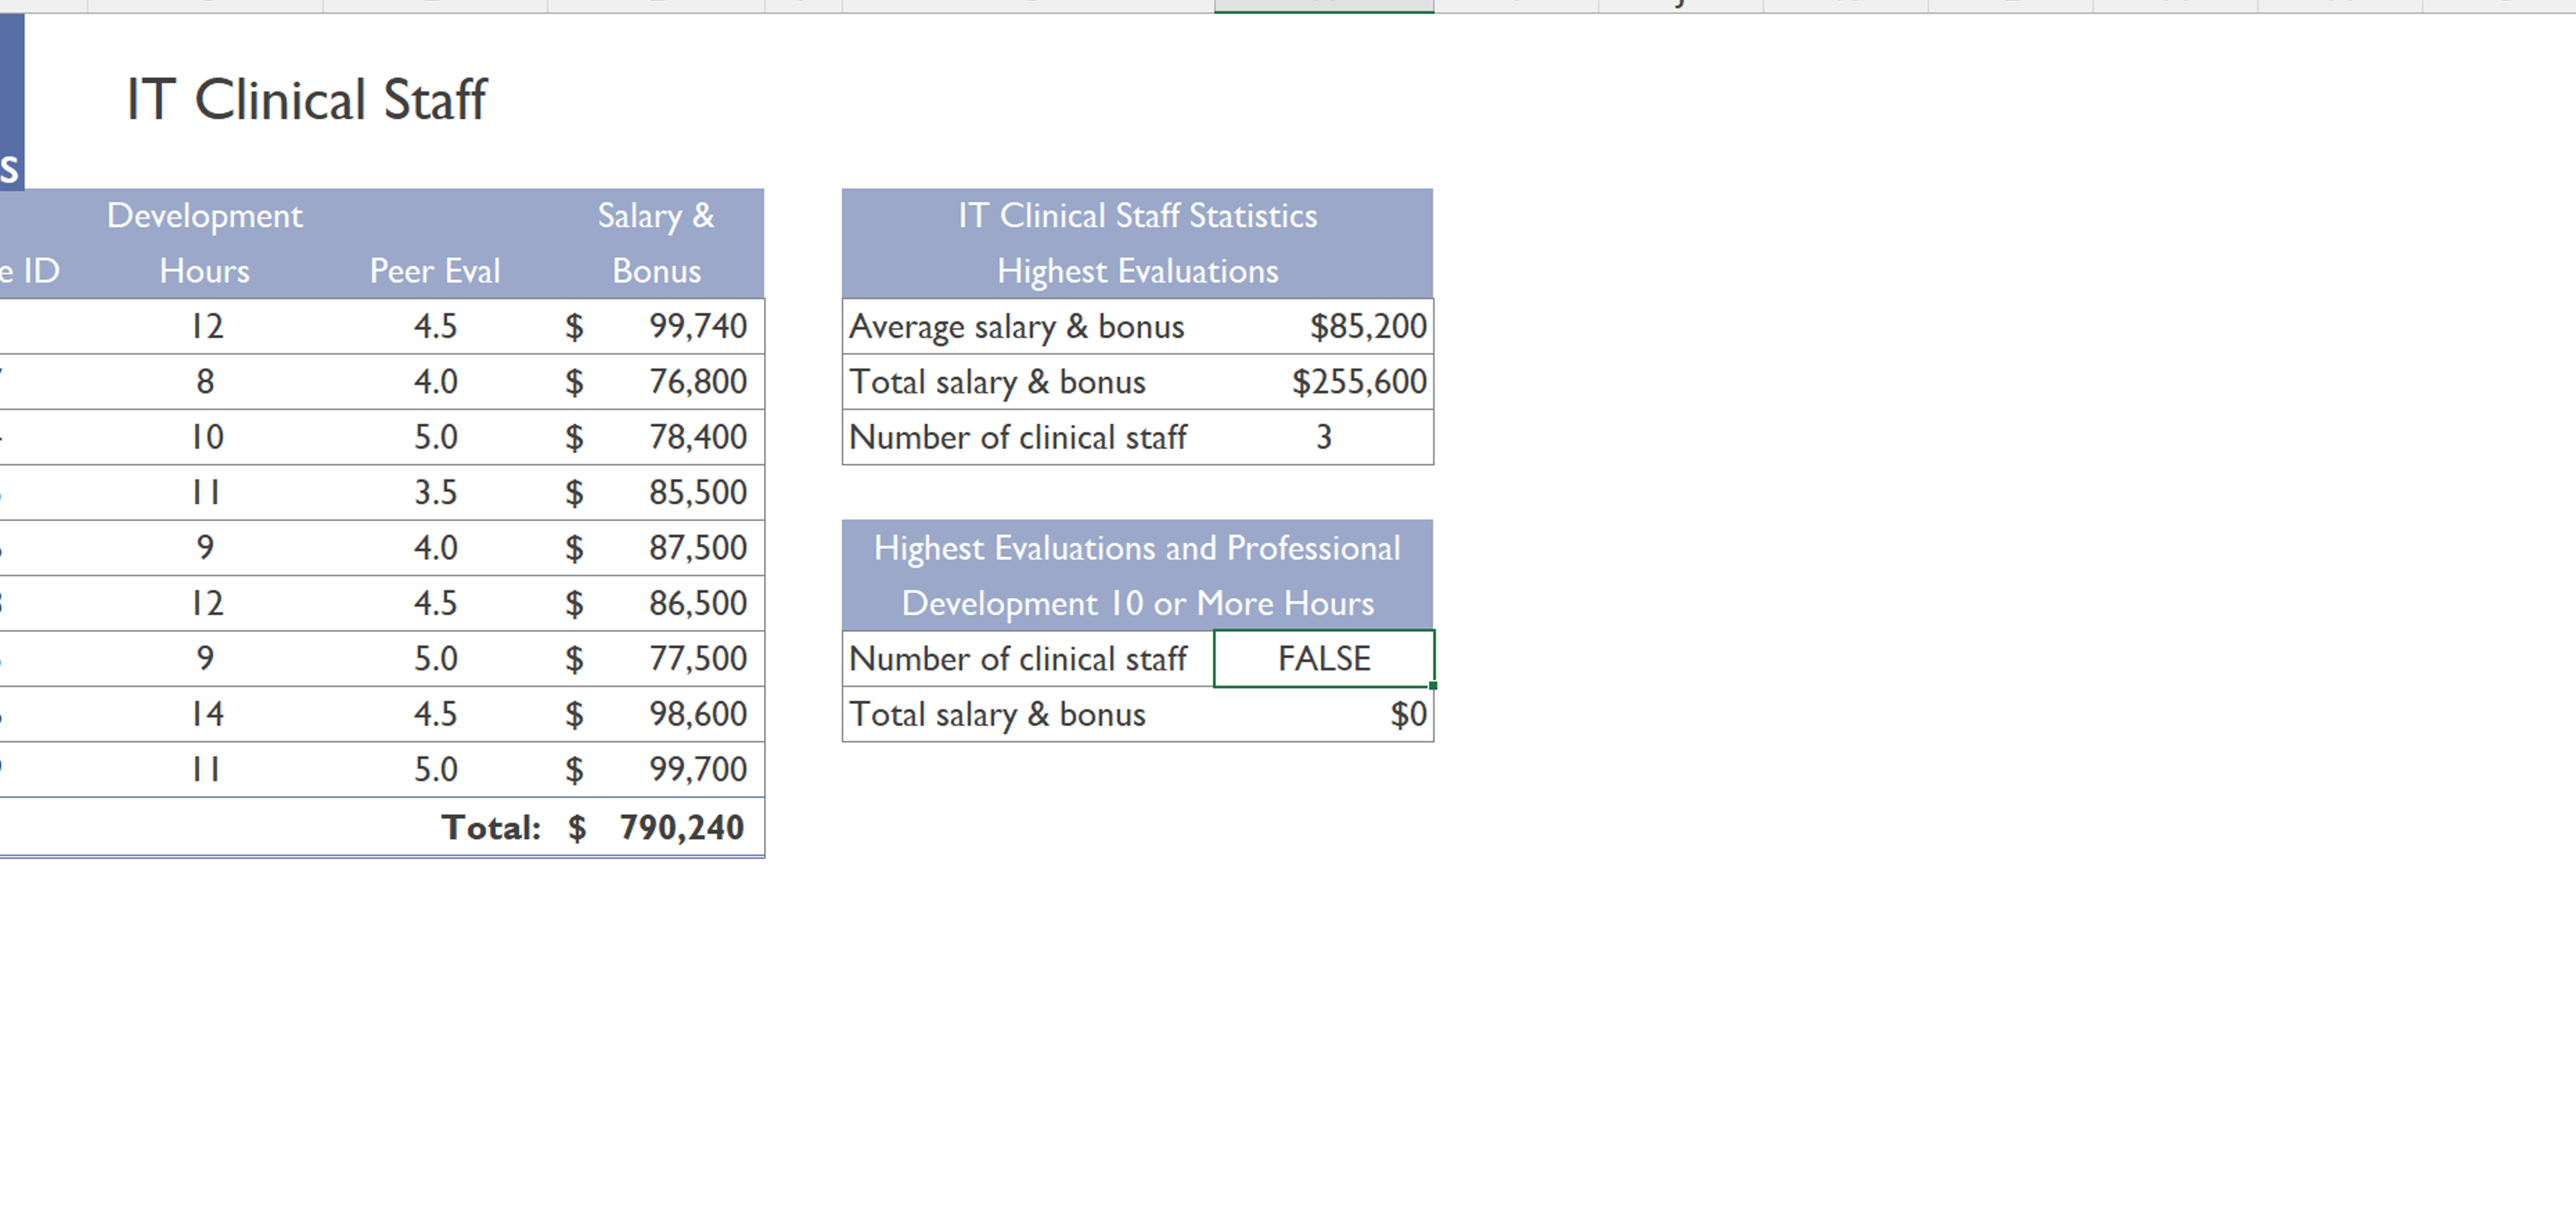
Task: Select the grand Total value 790,240
Action: pos(680,827)
